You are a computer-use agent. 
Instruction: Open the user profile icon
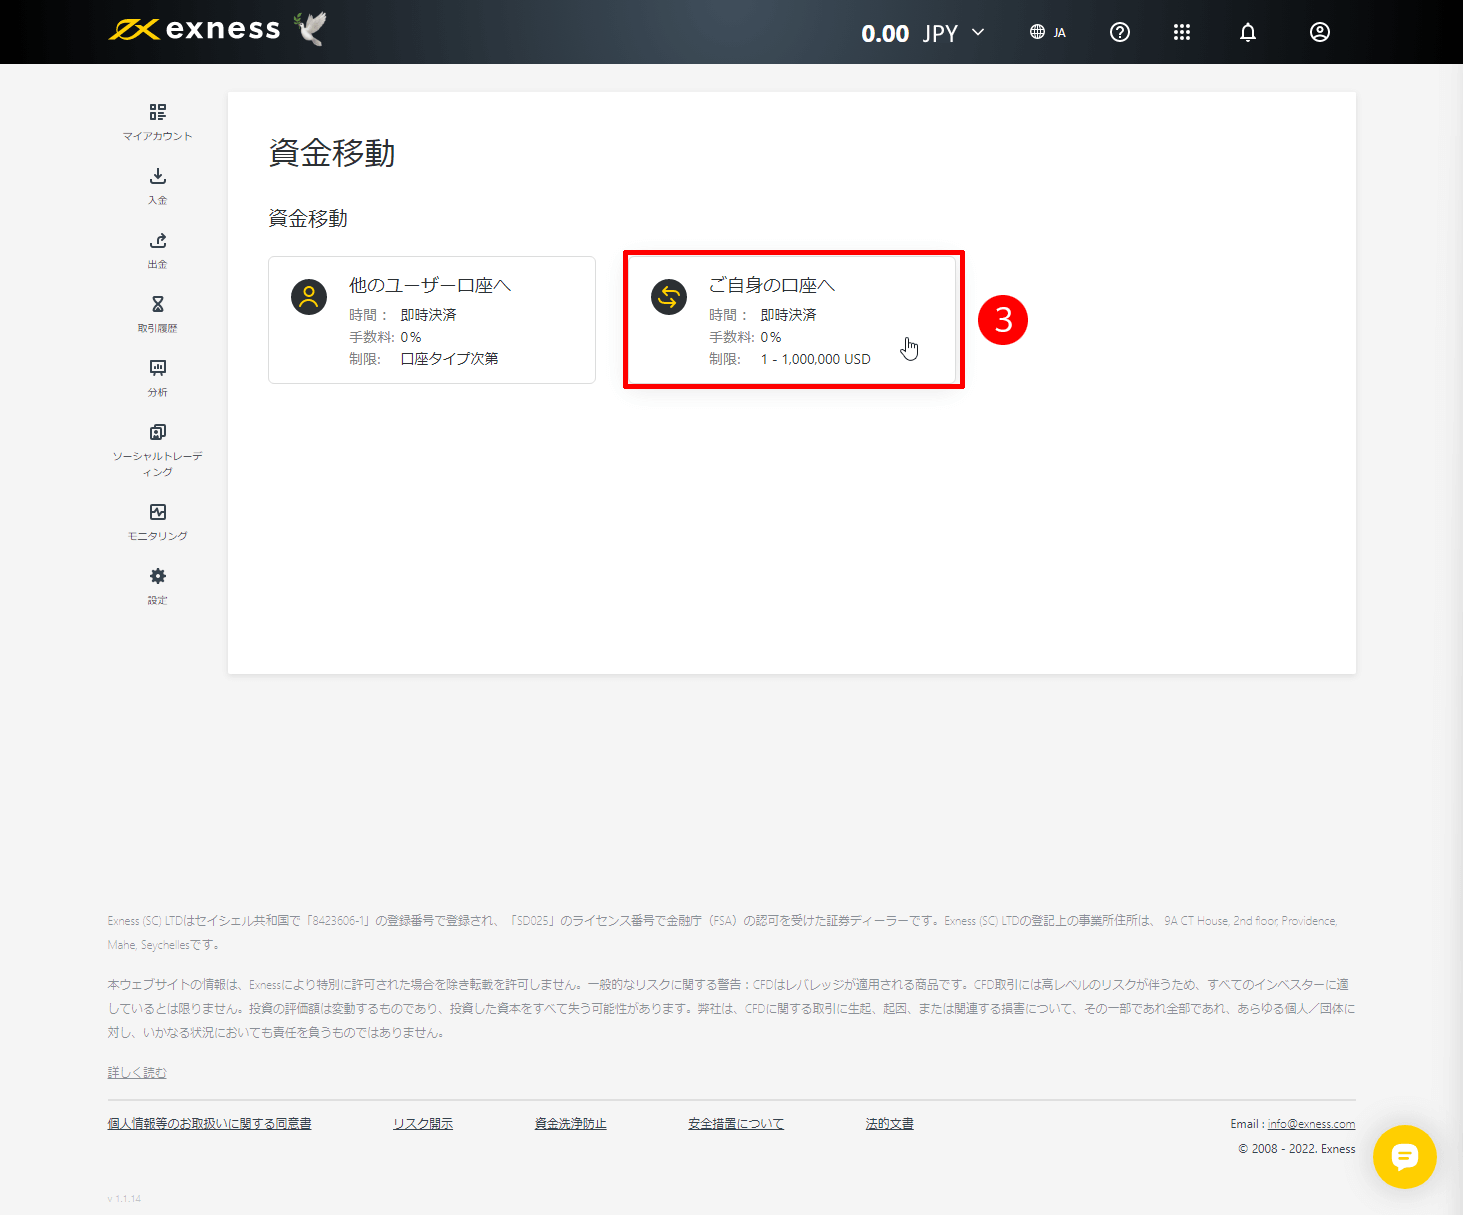[x=1319, y=32]
